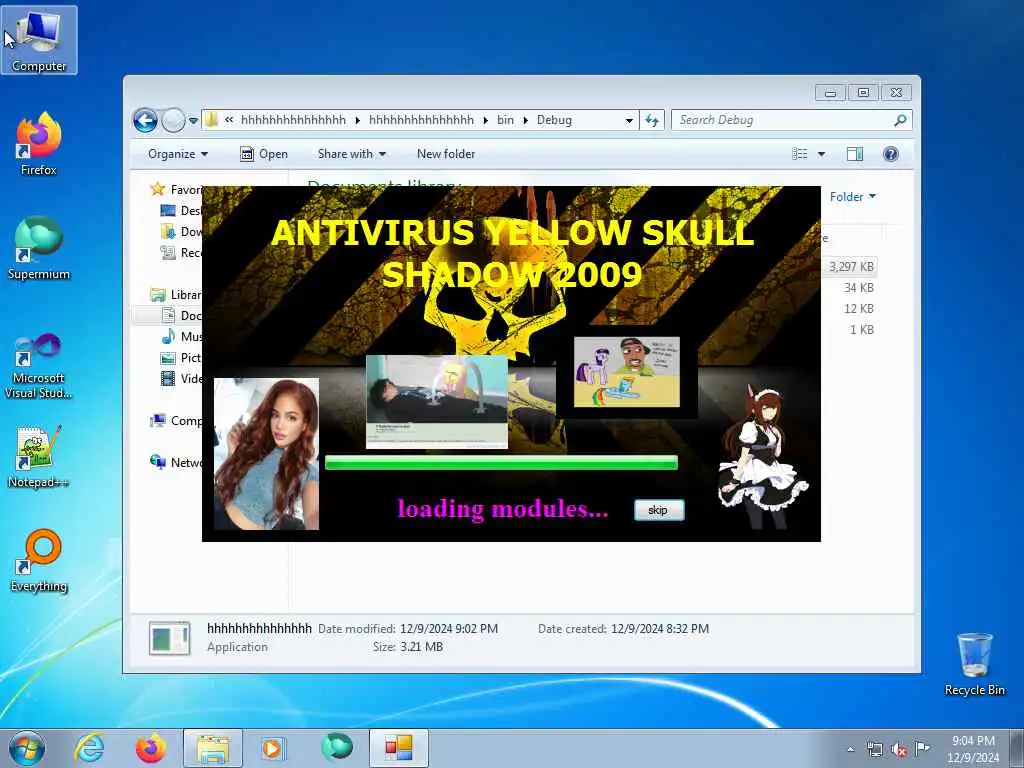
Task: Expand the address bar history dropdown
Action: coord(629,120)
